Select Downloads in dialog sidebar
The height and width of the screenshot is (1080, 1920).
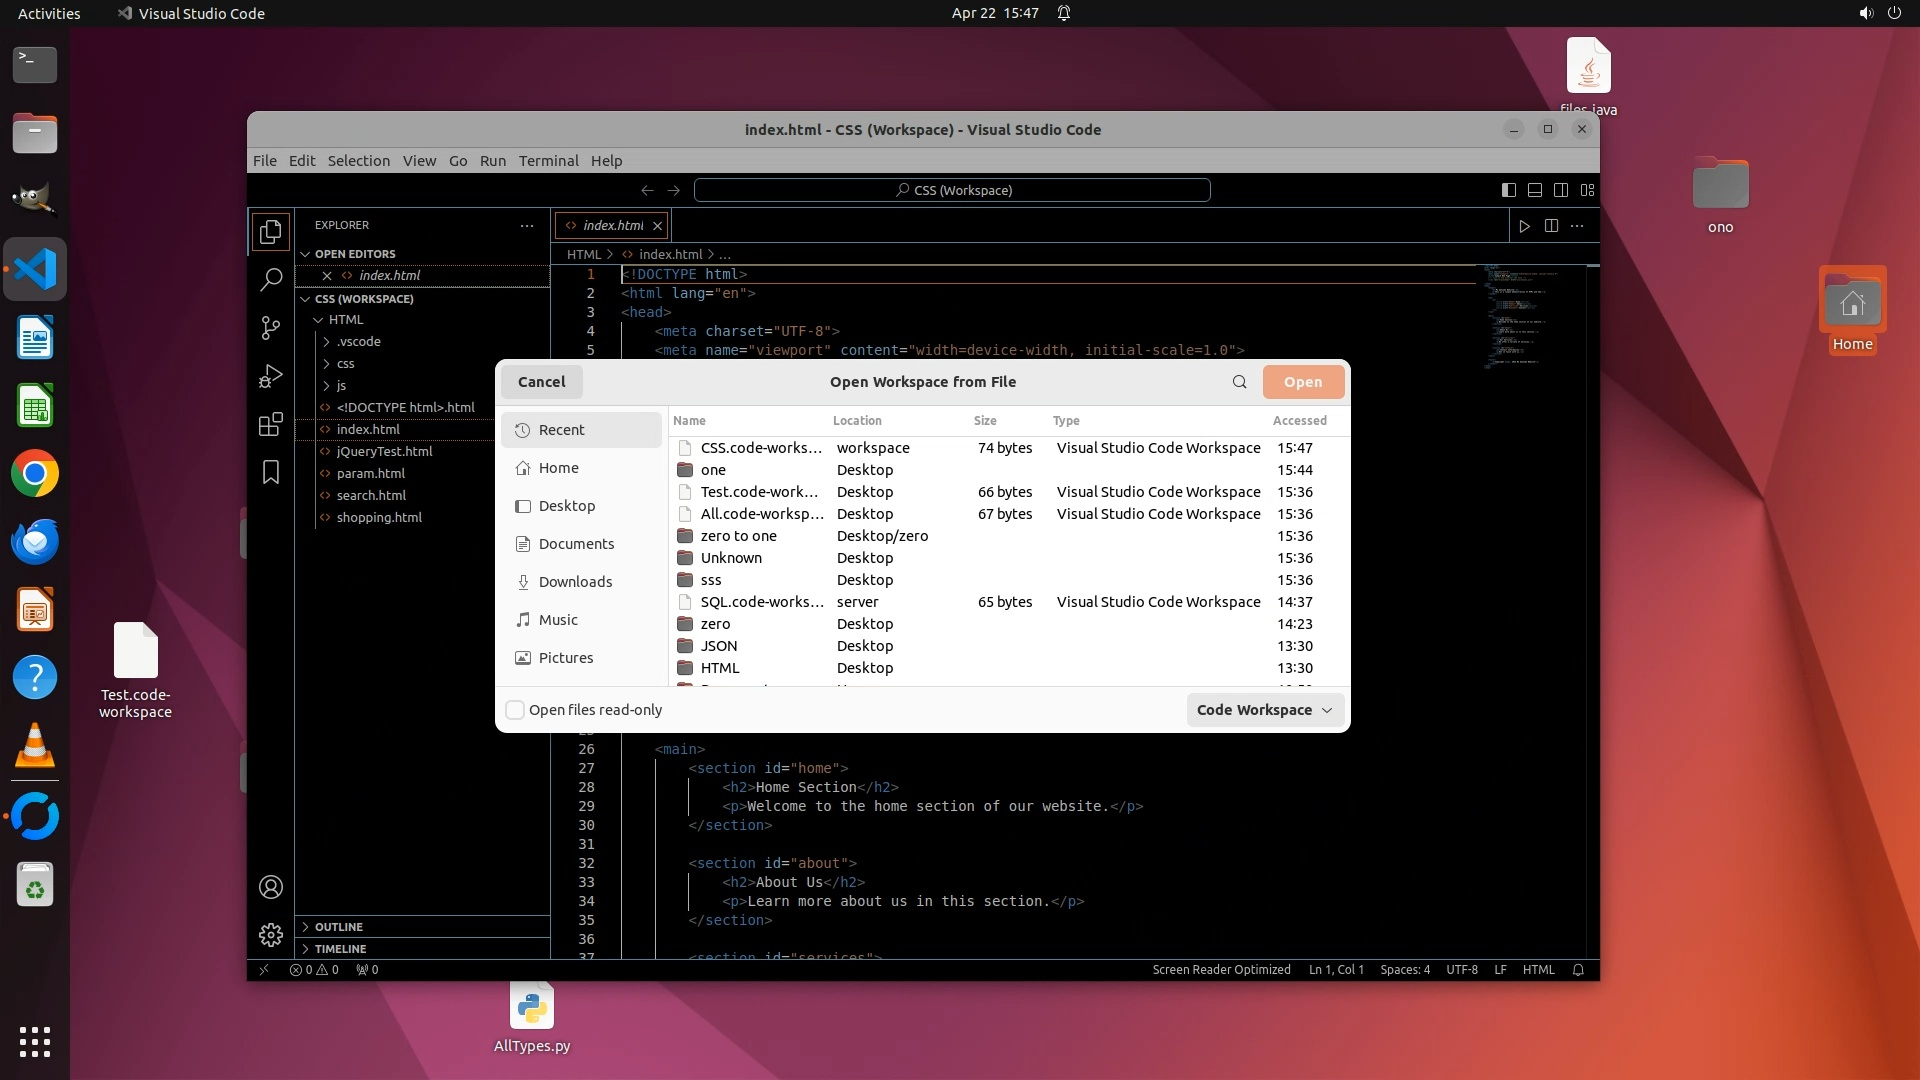[575, 582]
